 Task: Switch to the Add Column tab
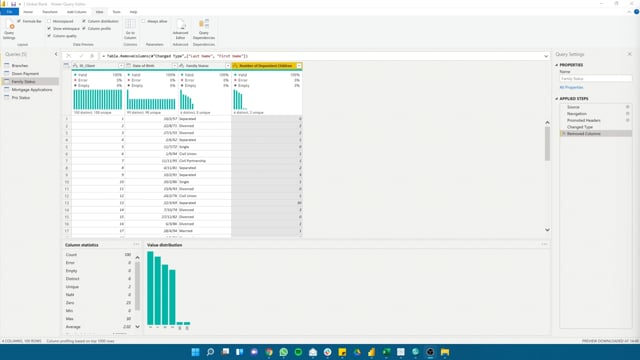[x=77, y=12]
